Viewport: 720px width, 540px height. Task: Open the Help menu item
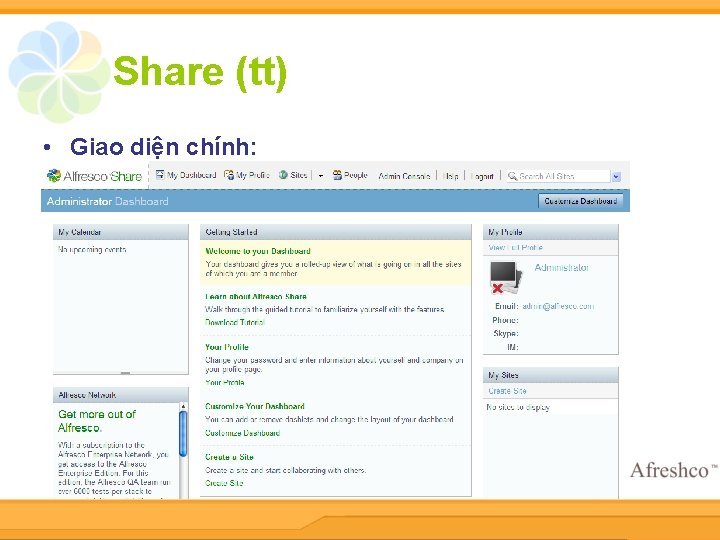450,176
